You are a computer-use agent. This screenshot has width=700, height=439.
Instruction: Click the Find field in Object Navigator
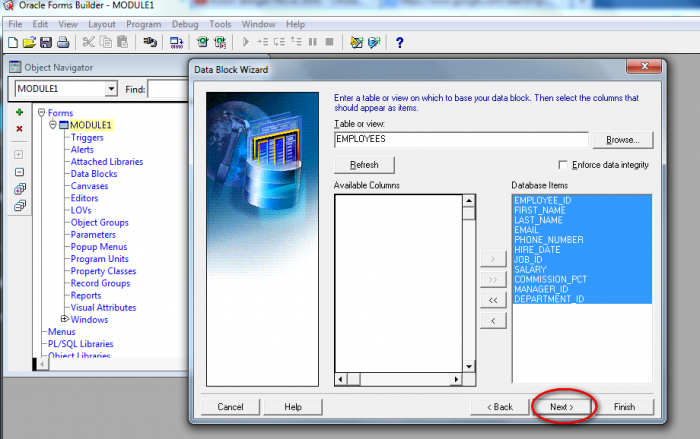coord(168,89)
